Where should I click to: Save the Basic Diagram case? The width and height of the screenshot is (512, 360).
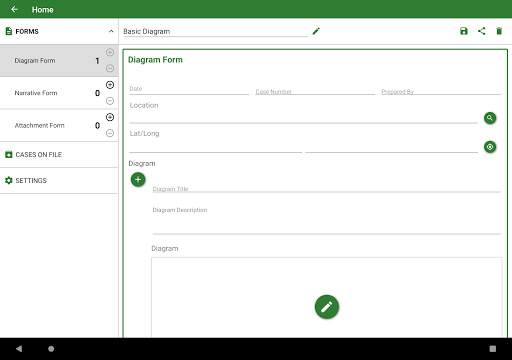(x=464, y=31)
